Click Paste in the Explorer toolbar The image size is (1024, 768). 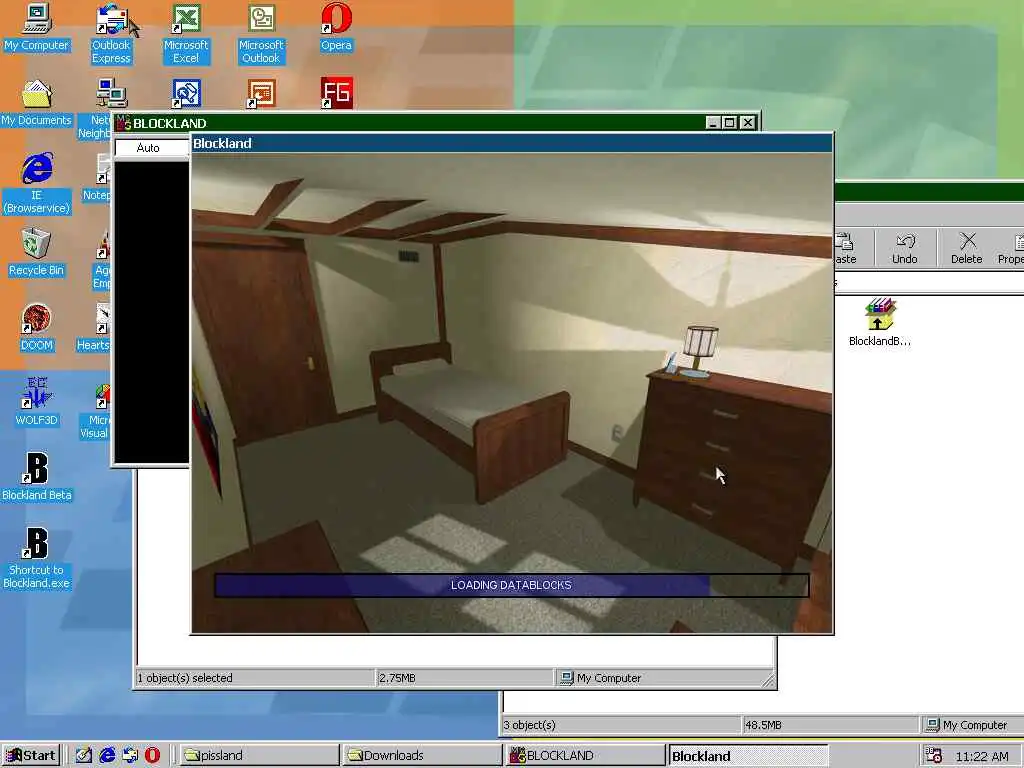845,248
